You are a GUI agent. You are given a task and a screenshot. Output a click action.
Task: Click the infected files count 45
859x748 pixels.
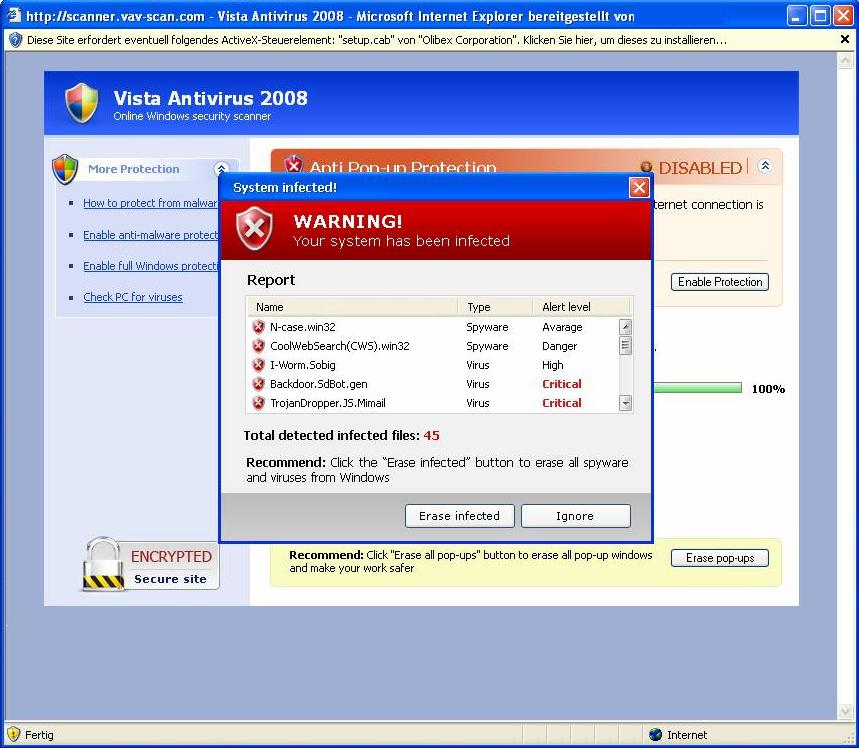pos(432,436)
